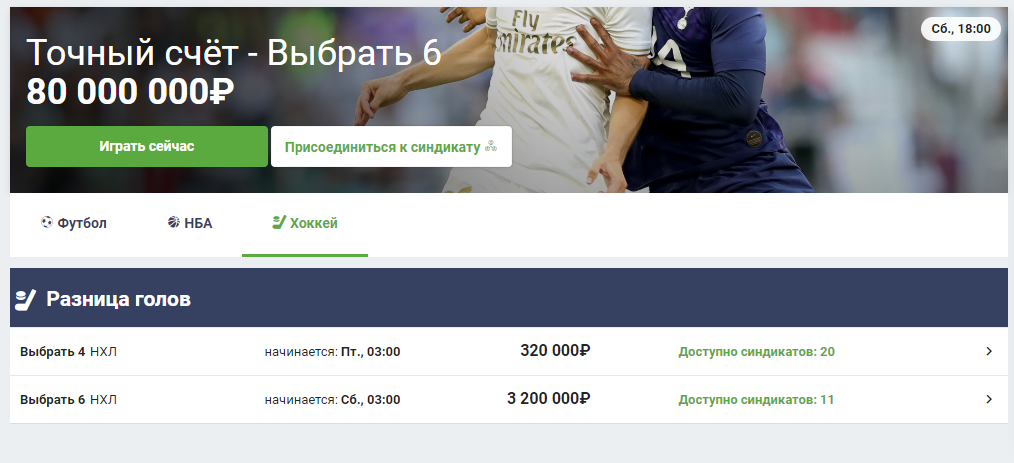Click the Разница голов section header text
Viewport: 1014px width, 463px height.
(118, 299)
